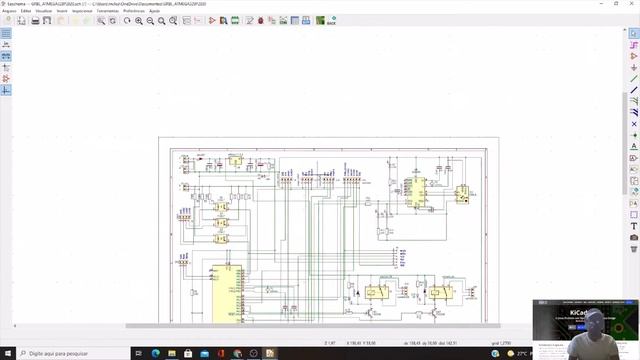
Task: Click the Generate netlist icon
Action: (283, 20)
